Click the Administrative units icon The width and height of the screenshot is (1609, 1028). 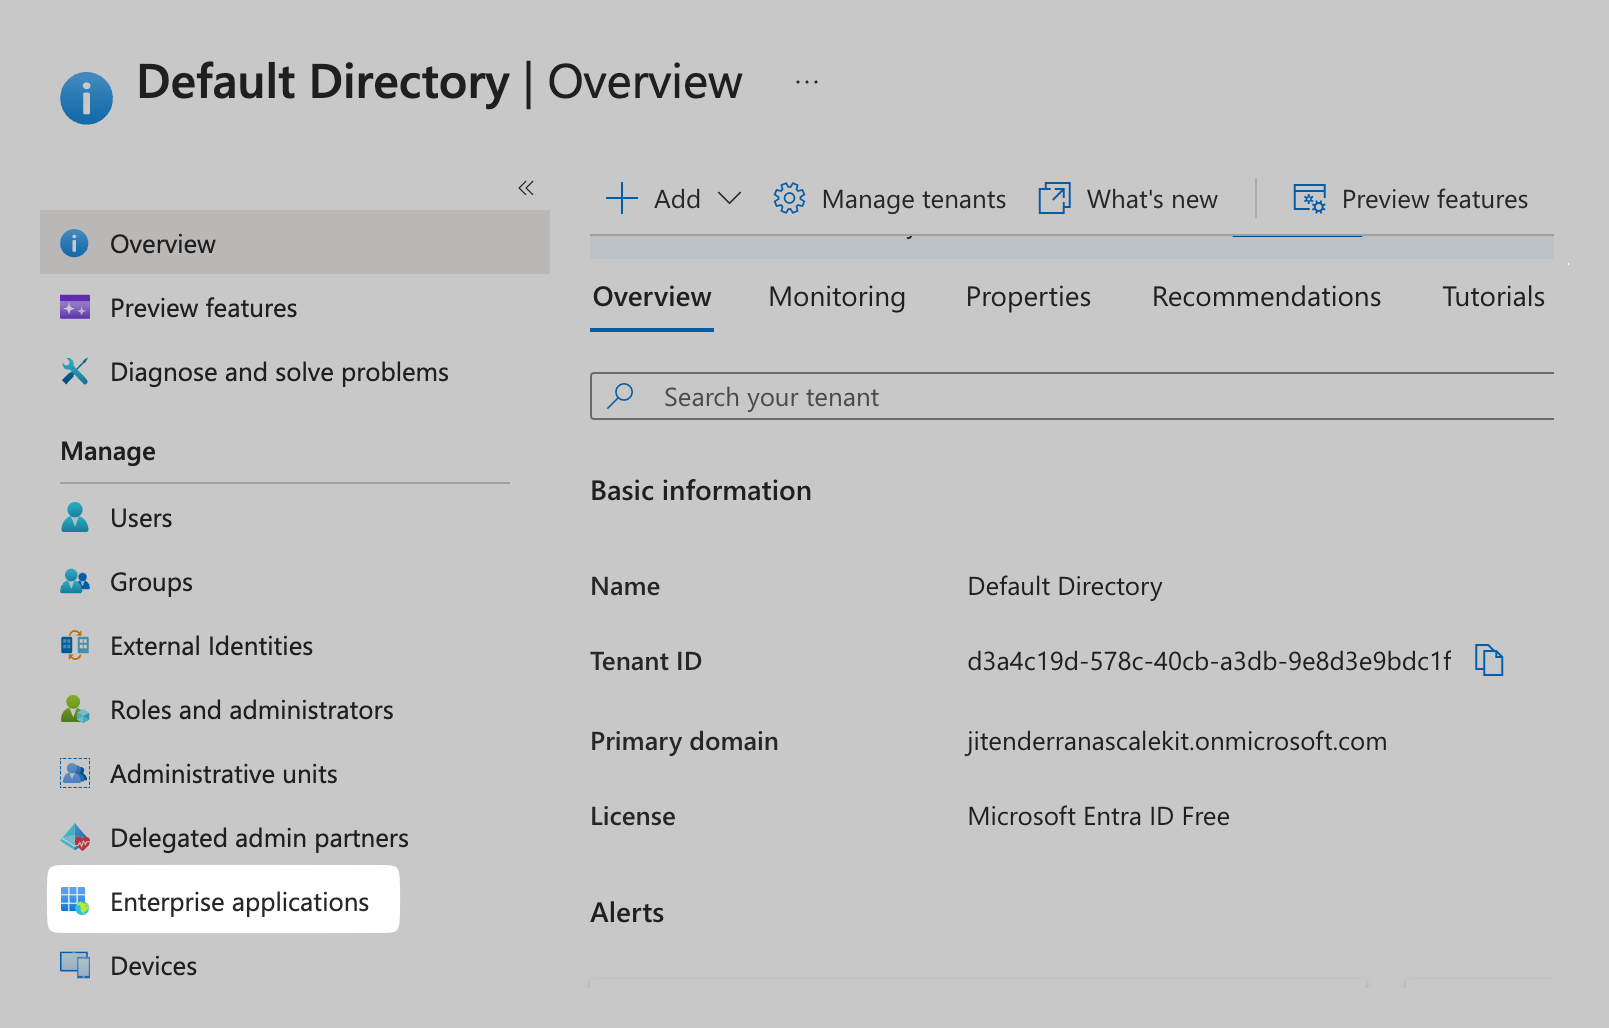pyautogui.click(x=74, y=774)
